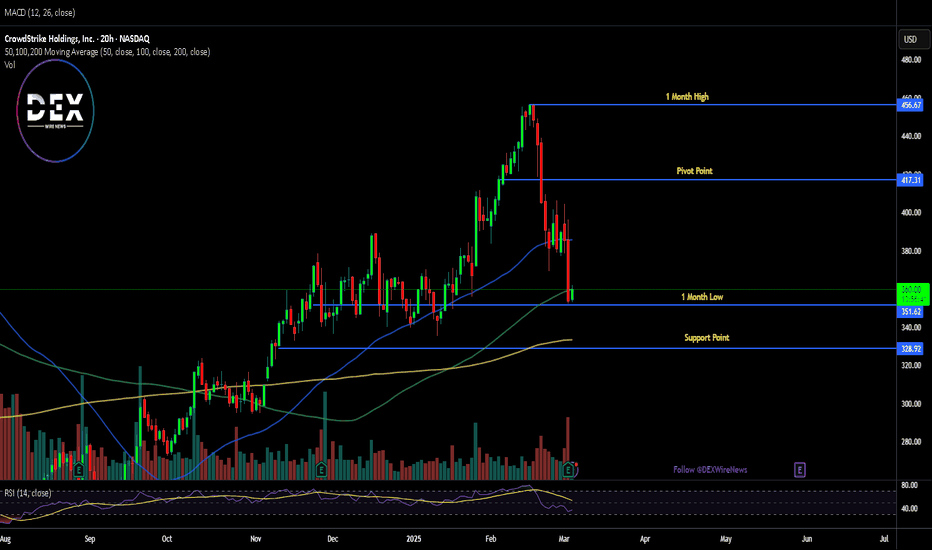Click the 440.00 price axis label
Viewport: 932px width, 550px height.
click(x=911, y=136)
